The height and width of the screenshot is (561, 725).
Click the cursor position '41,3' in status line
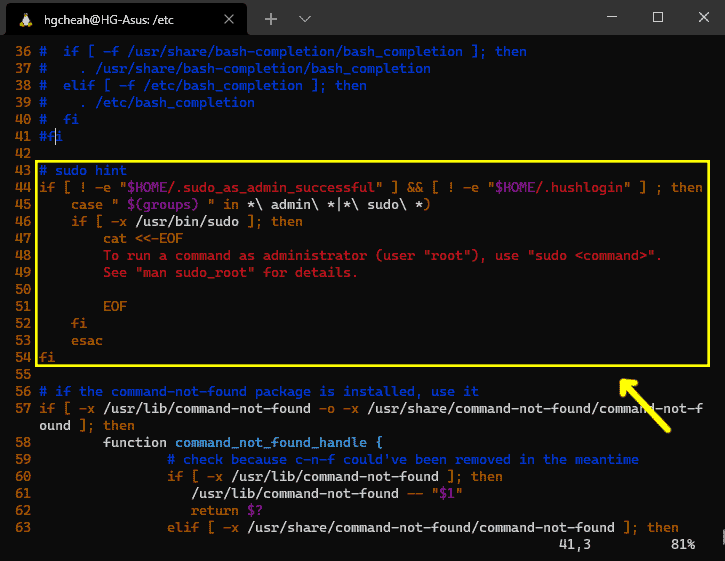[575, 544]
